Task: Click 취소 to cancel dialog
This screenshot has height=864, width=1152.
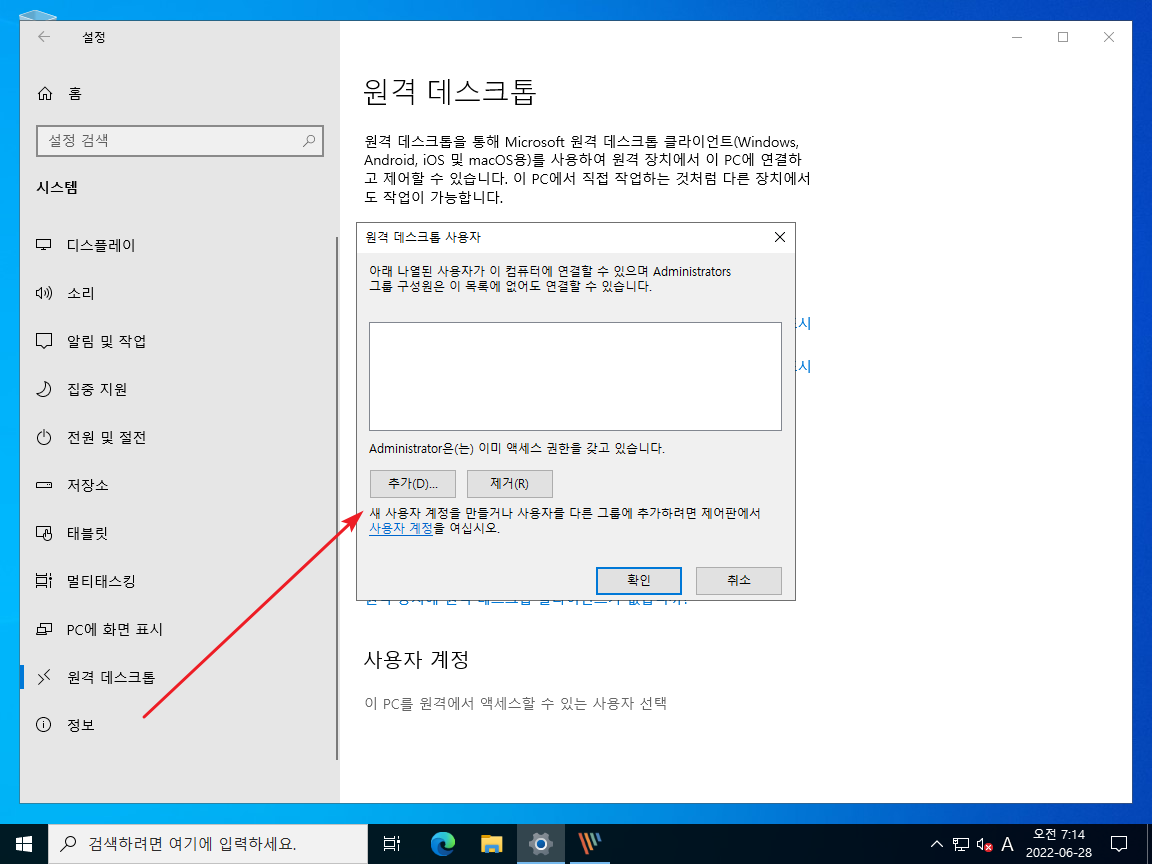Action: click(x=738, y=580)
